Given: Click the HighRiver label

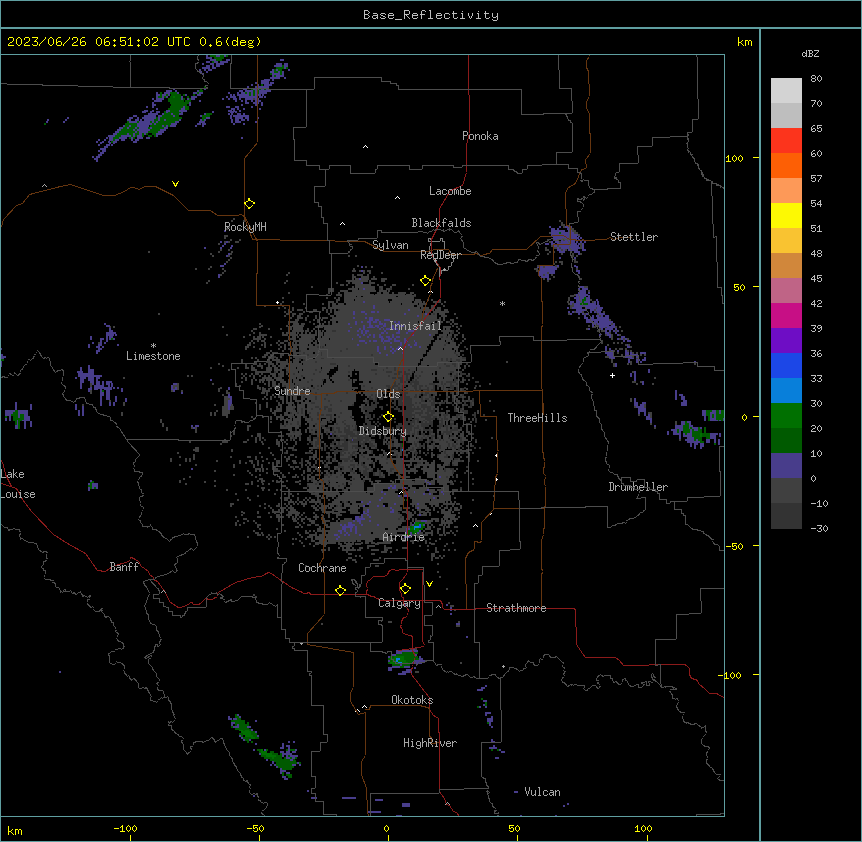Looking at the screenshot, I should tap(429, 743).
